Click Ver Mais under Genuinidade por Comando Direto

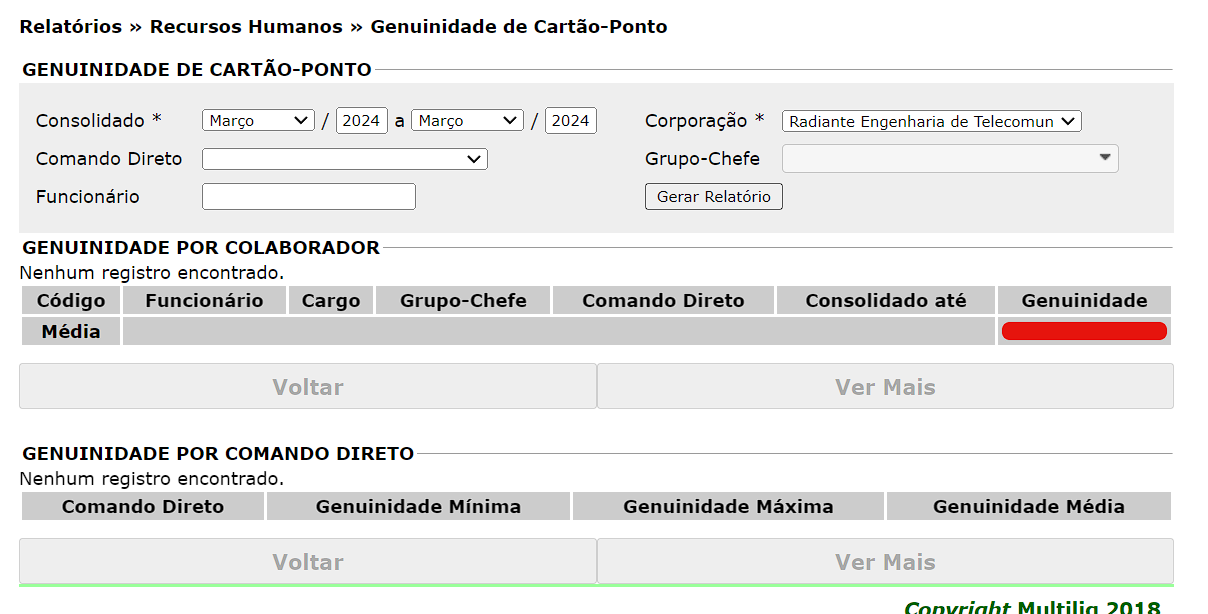(885, 562)
